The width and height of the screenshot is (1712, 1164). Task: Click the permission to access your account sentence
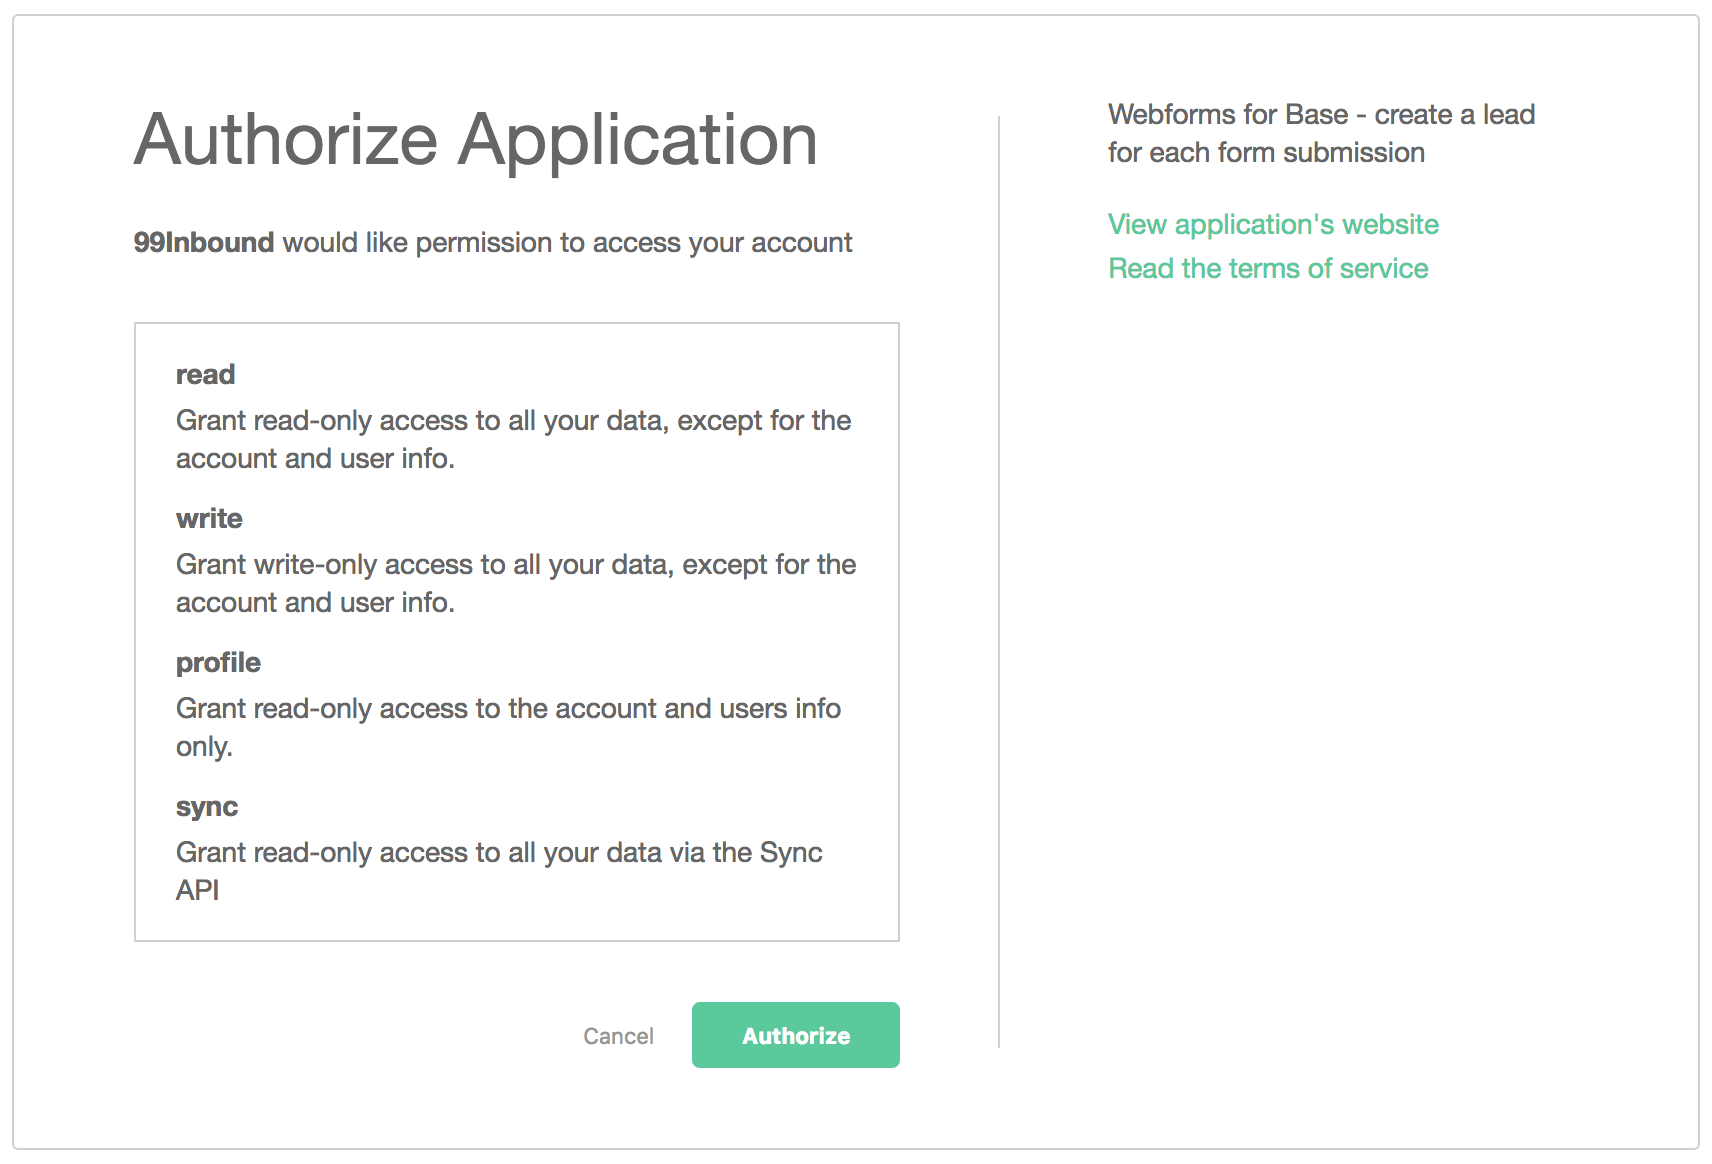567,242
